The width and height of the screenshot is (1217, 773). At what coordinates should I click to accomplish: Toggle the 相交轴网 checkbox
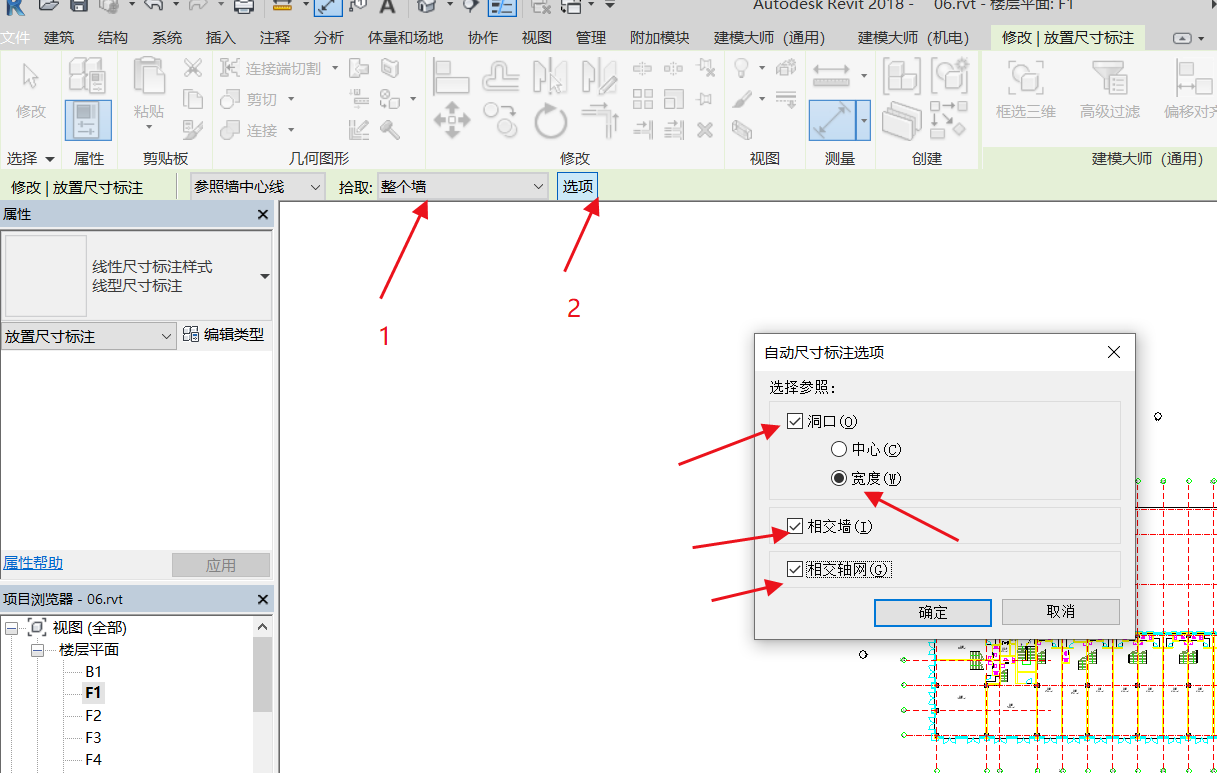coord(796,569)
